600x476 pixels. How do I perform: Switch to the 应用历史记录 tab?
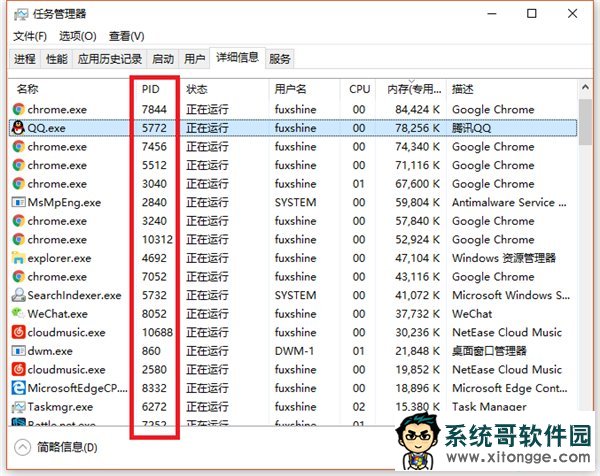pyautogui.click(x=110, y=59)
